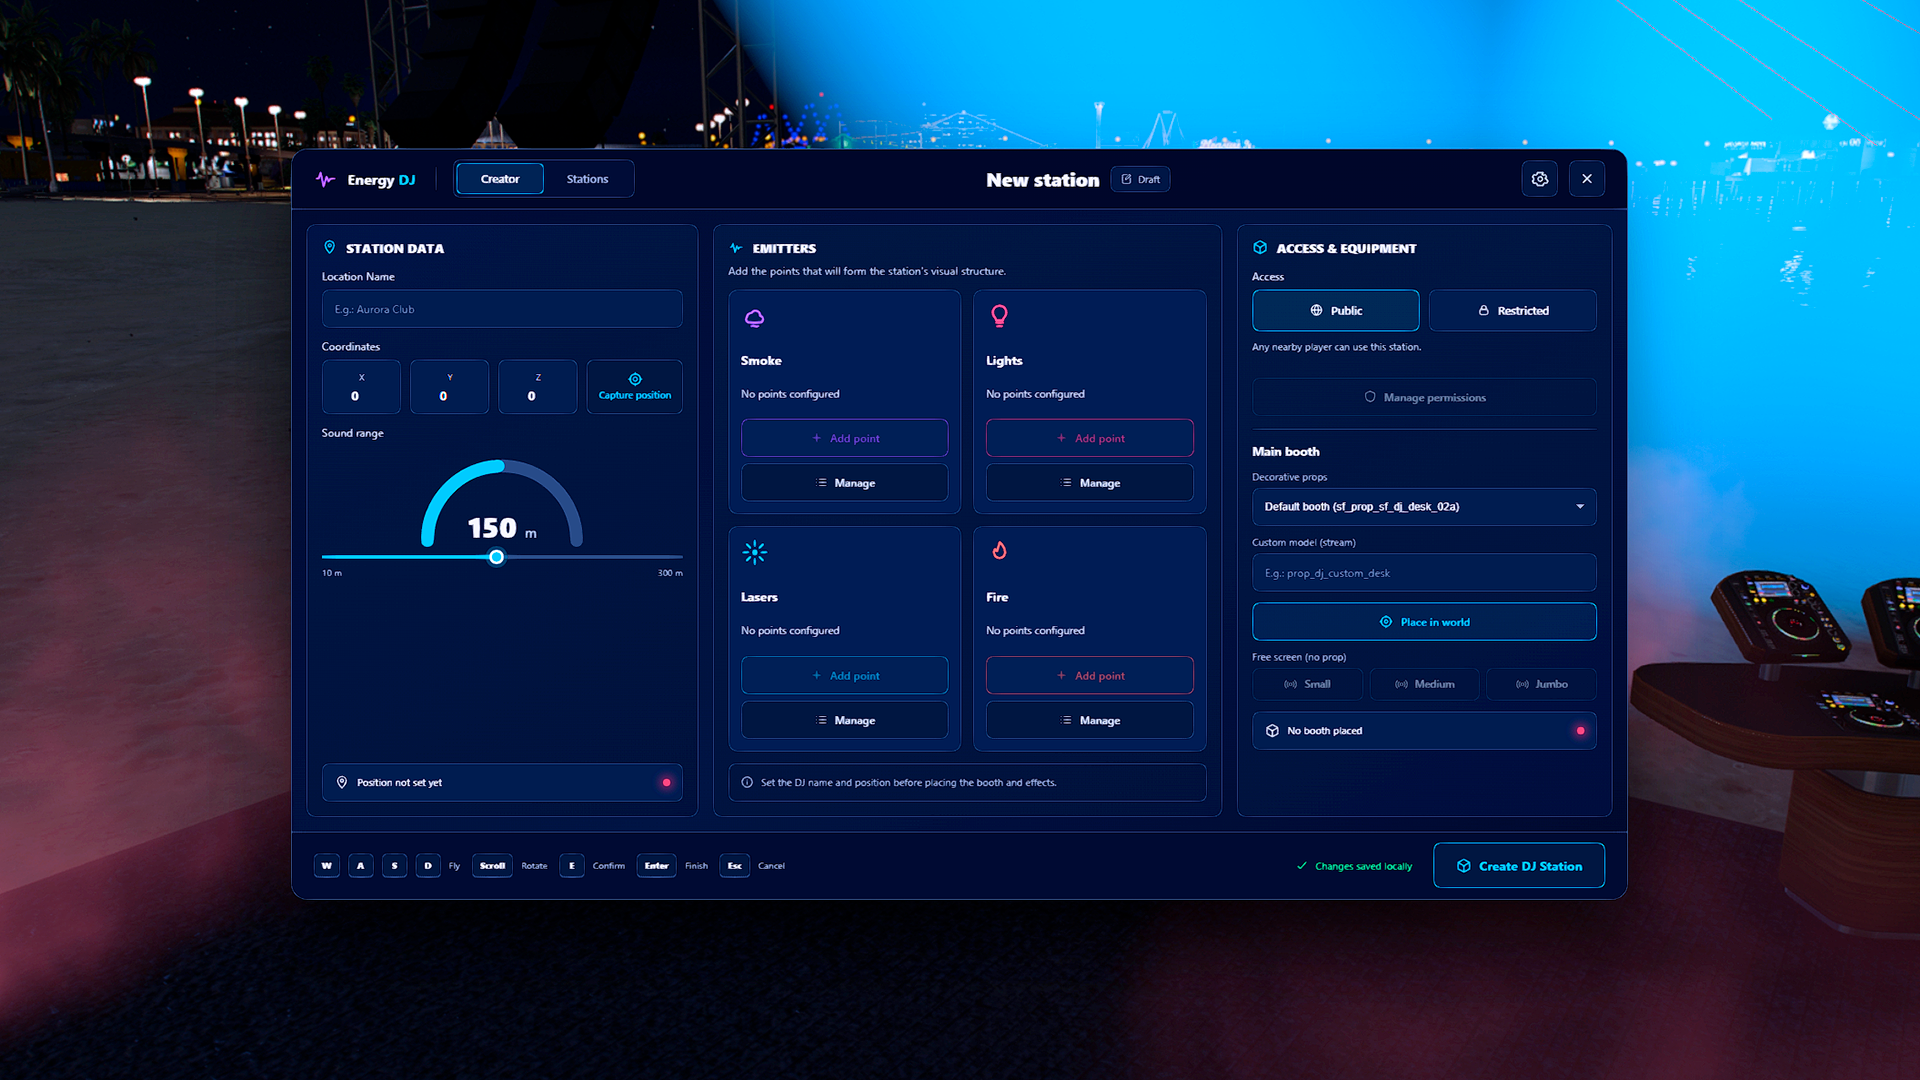Image resolution: width=1920 pixels, height=1080 pixels.
Task: Click the Fire flame icon
Action: [x=999, y=550]
